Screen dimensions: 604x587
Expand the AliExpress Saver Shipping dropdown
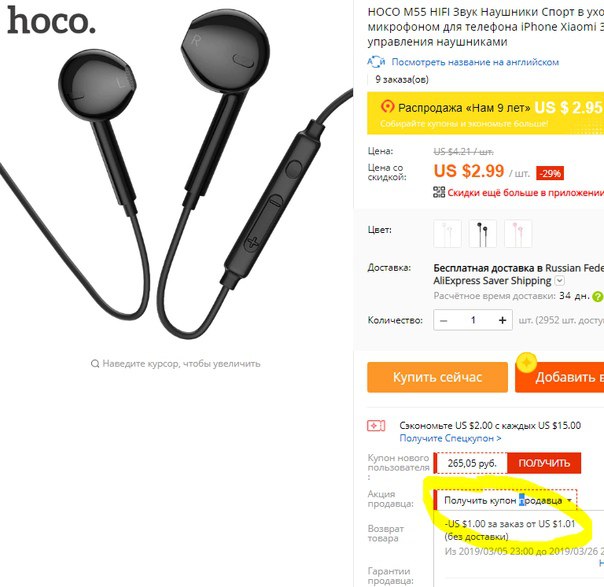pyautogui.click(x=560, y=281)
